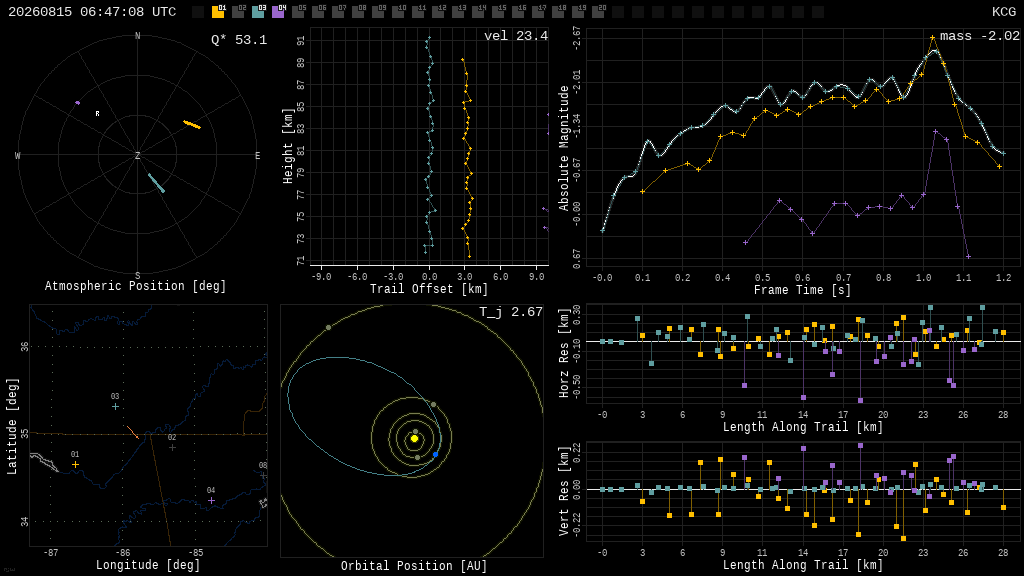The width and height of the screenshot is (1024, 576).
Task: Click the yellow Sun in the orbit plot
Action: [414, 439]
